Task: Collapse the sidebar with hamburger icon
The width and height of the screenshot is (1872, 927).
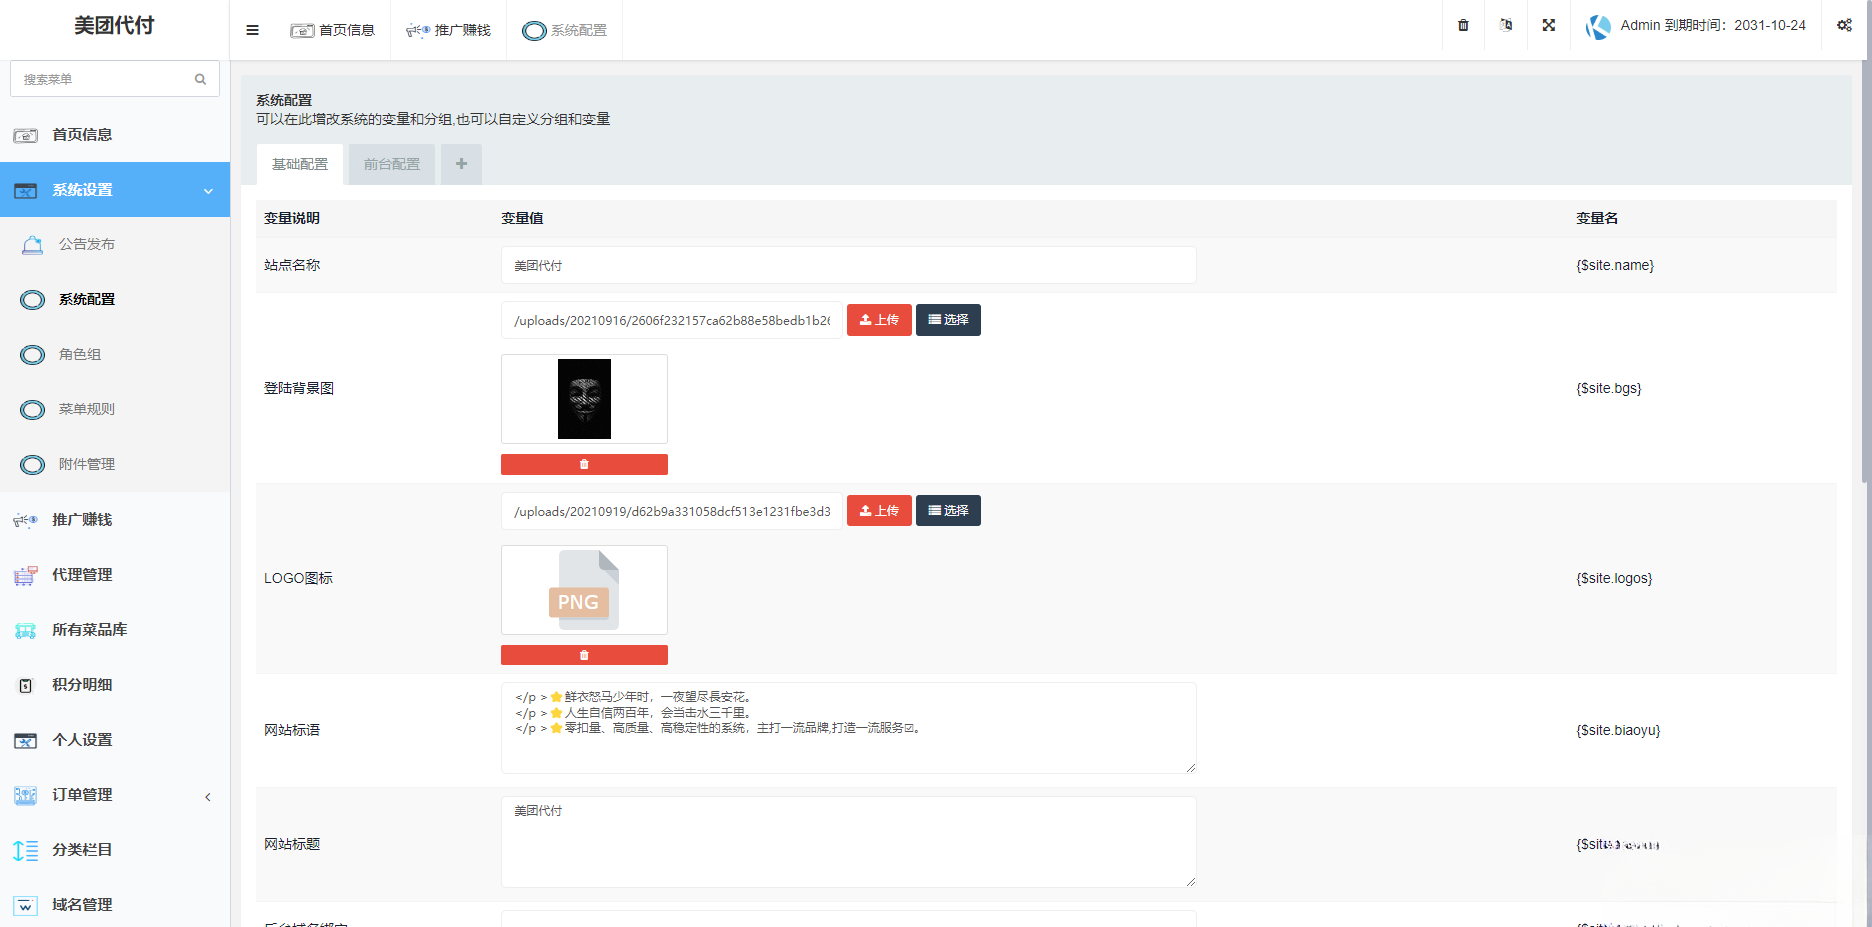Action: click(251, 29)
